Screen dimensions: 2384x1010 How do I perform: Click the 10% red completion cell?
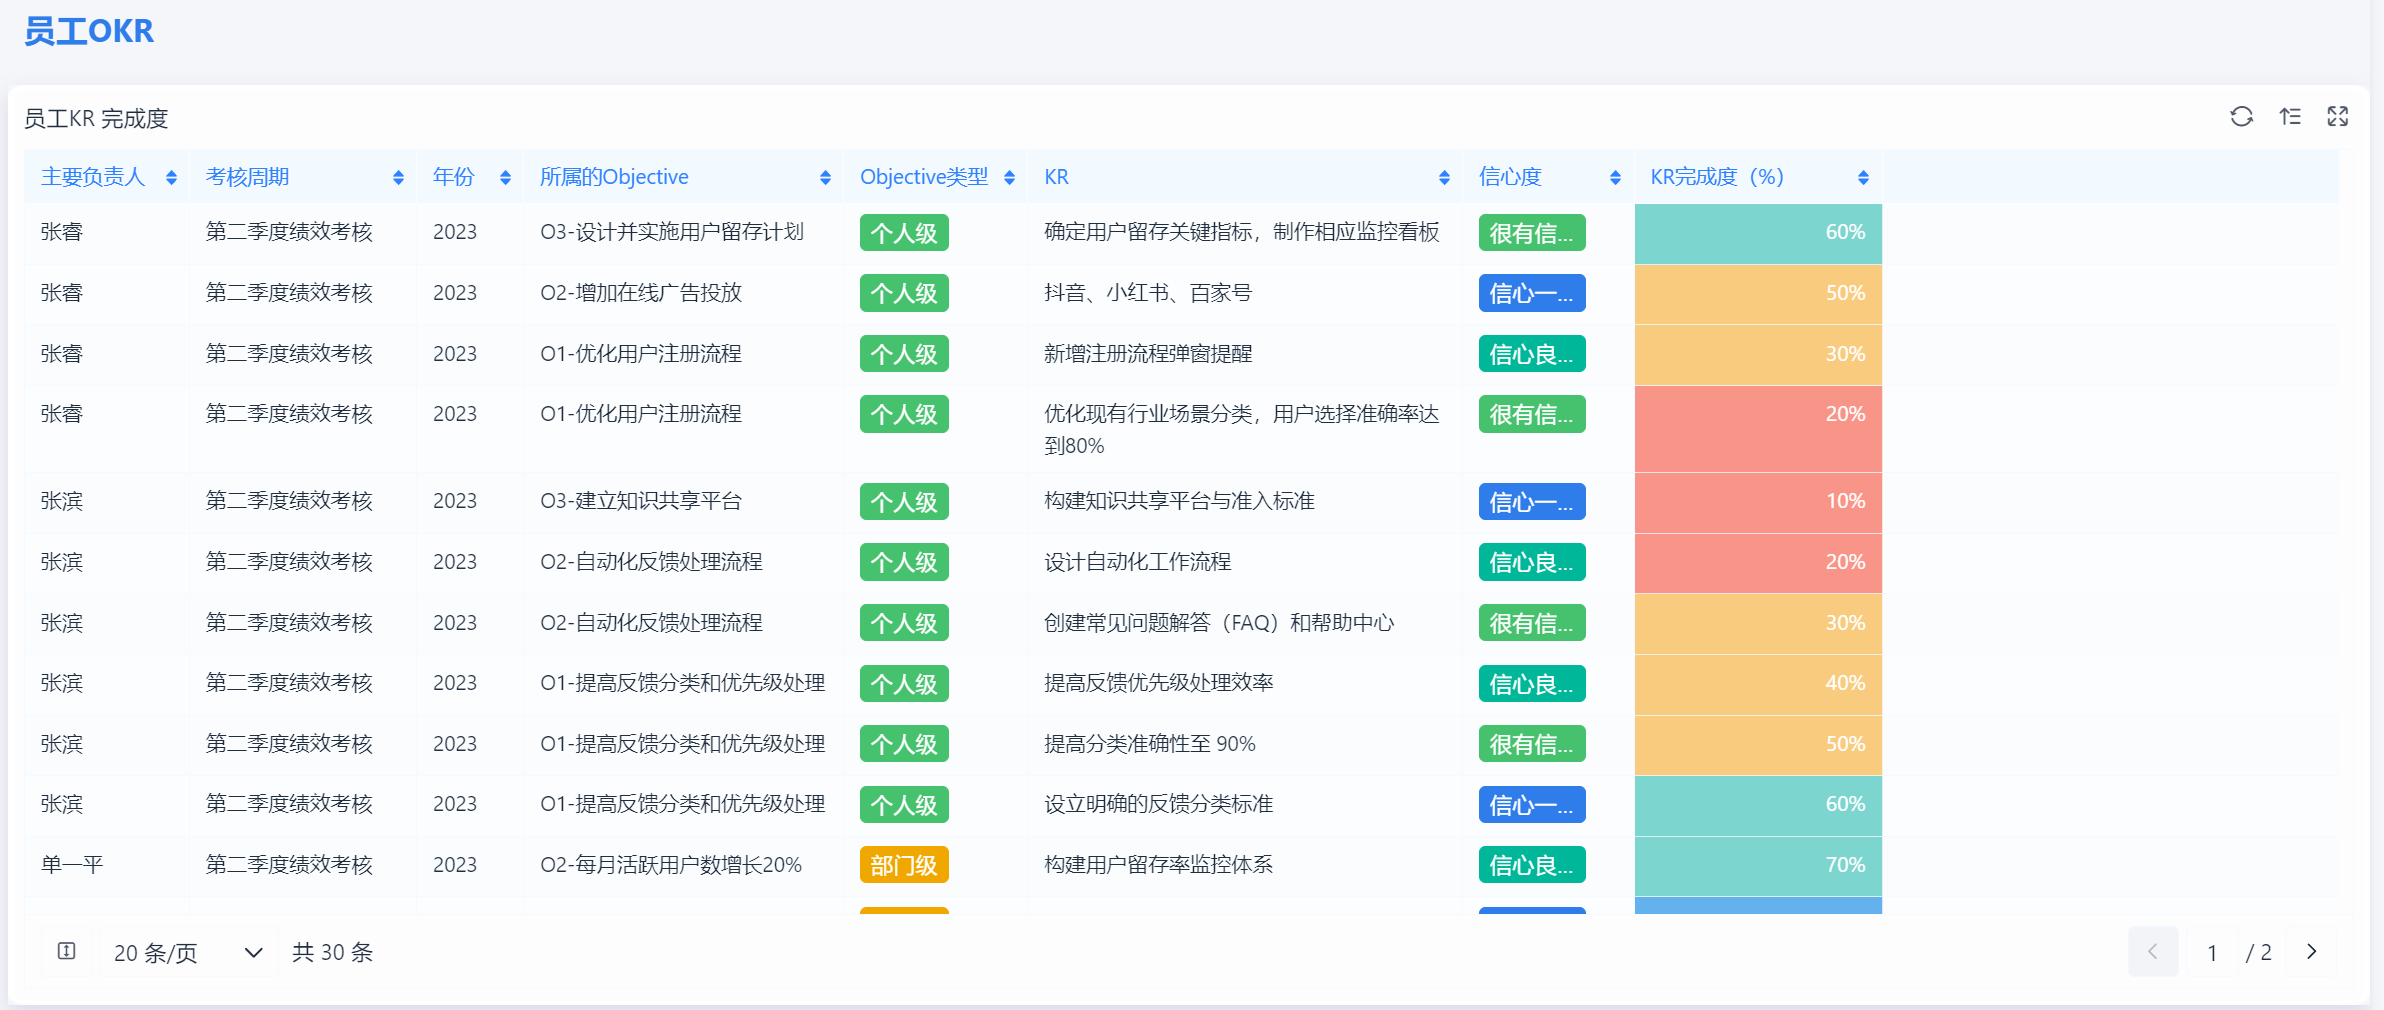click(x=1758, y=502)
